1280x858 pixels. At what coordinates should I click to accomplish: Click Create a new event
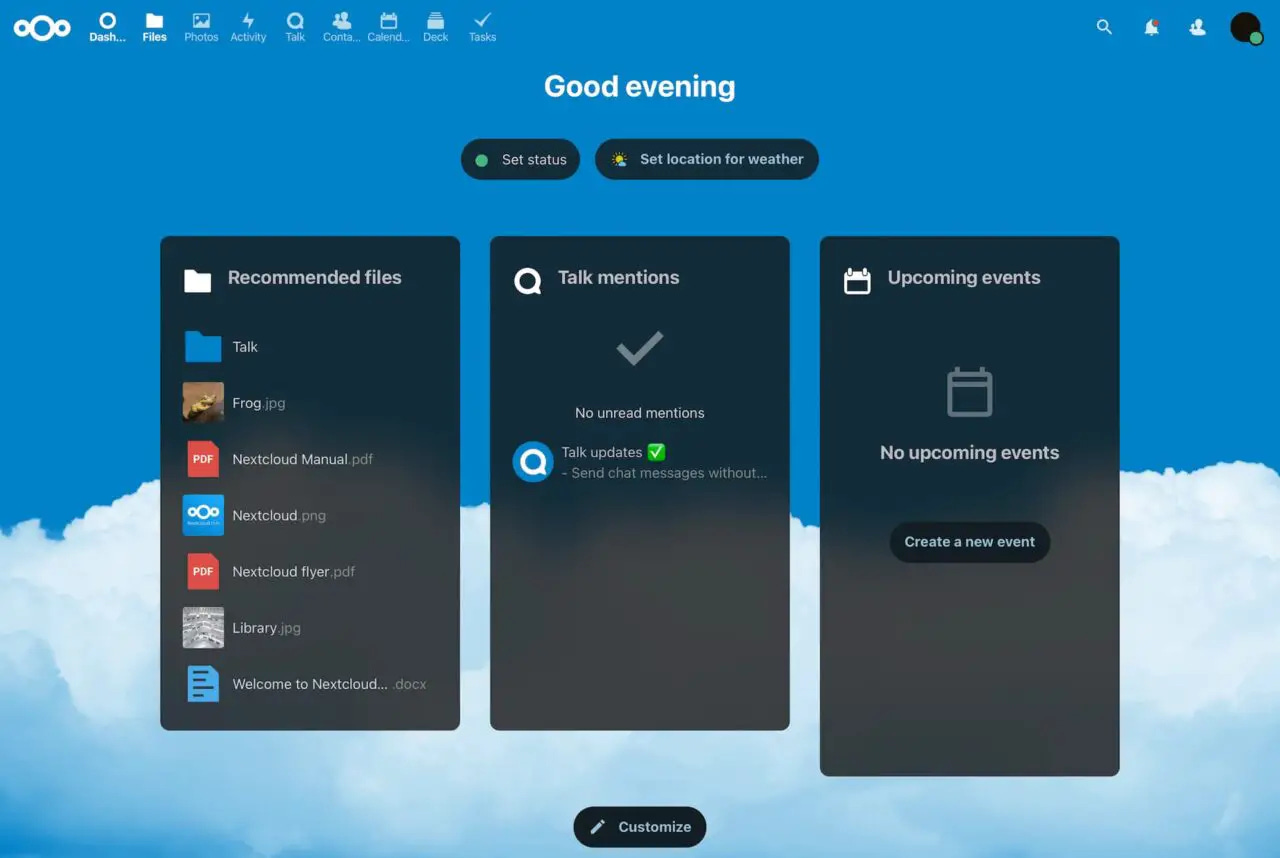pyautogui.click(x=970, y=542)
